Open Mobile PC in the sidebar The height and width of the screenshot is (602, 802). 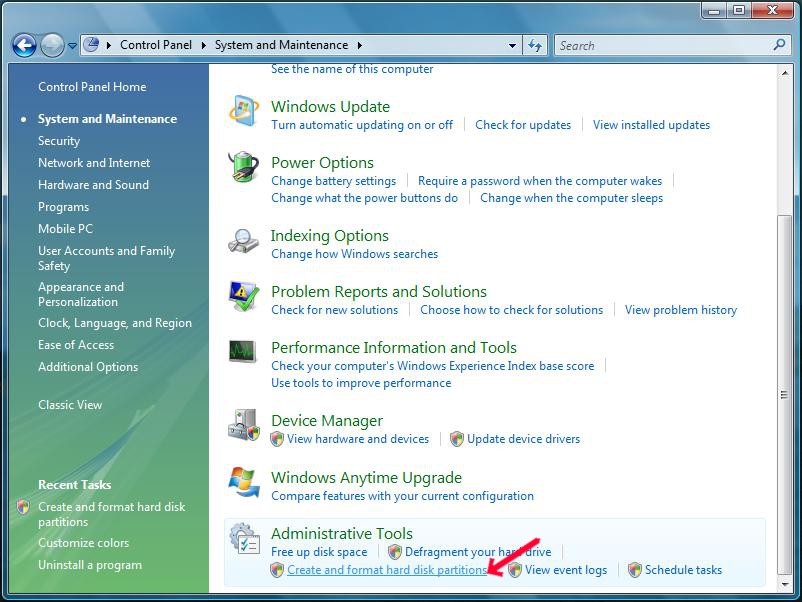65,229
